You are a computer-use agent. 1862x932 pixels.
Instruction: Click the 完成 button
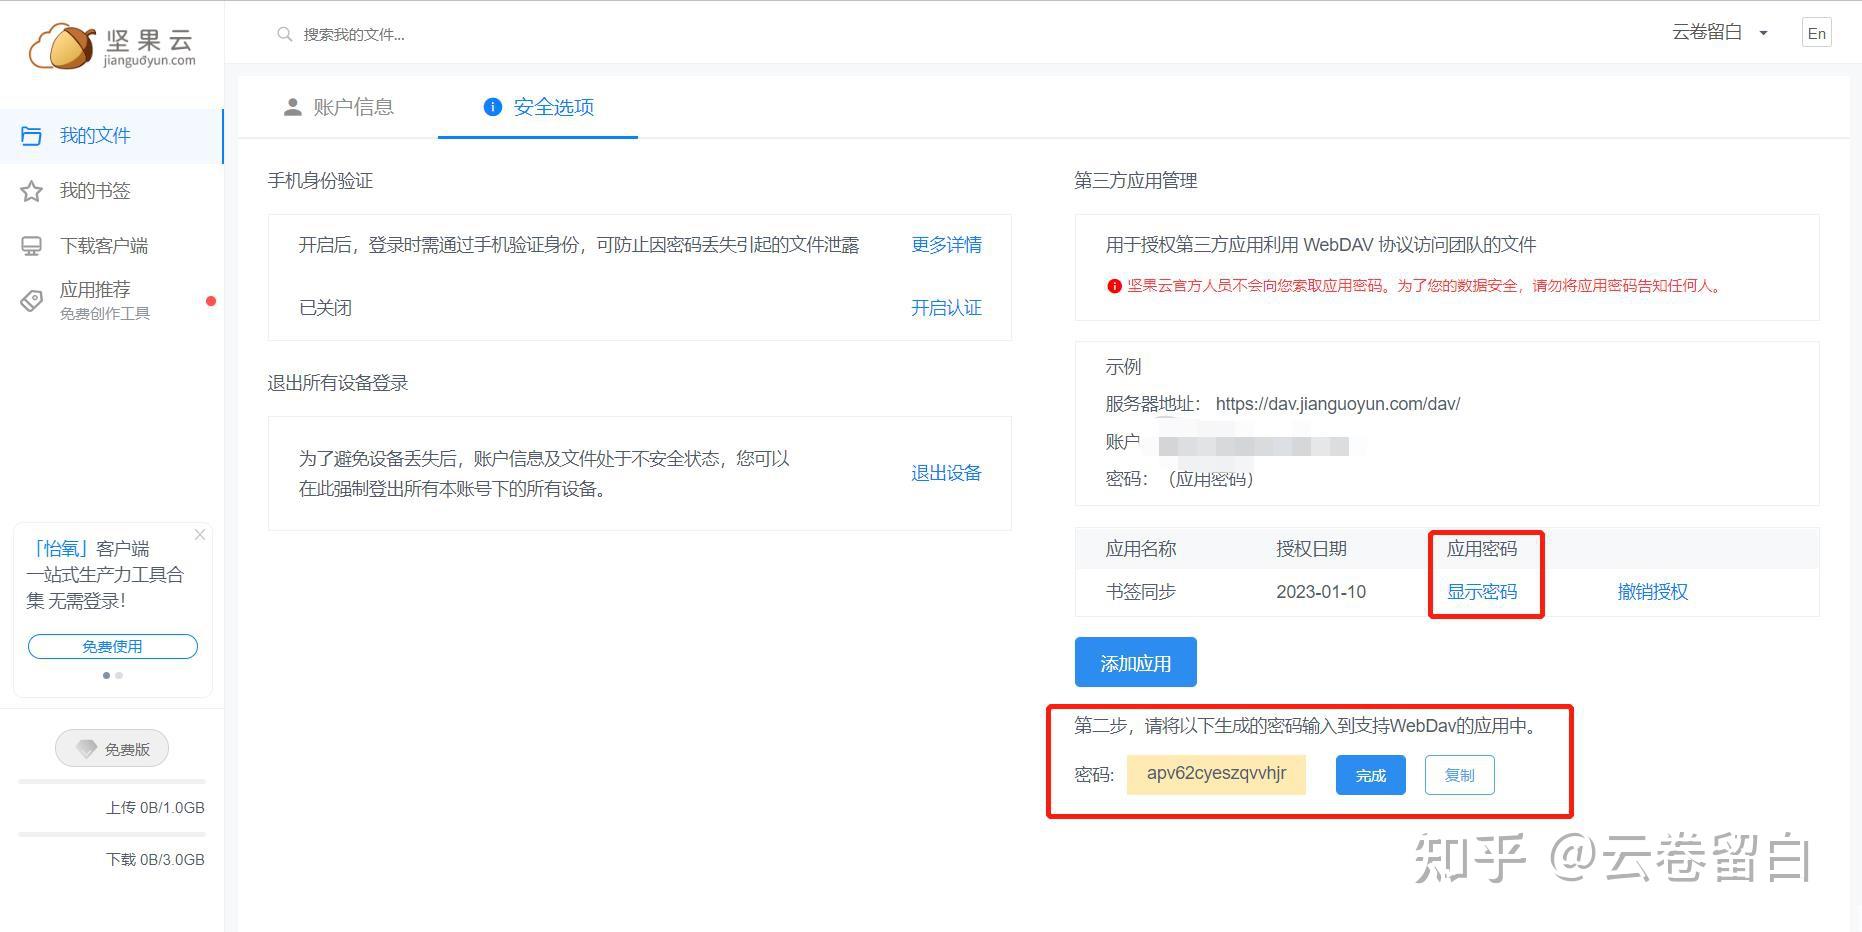tap(1371, 775)
